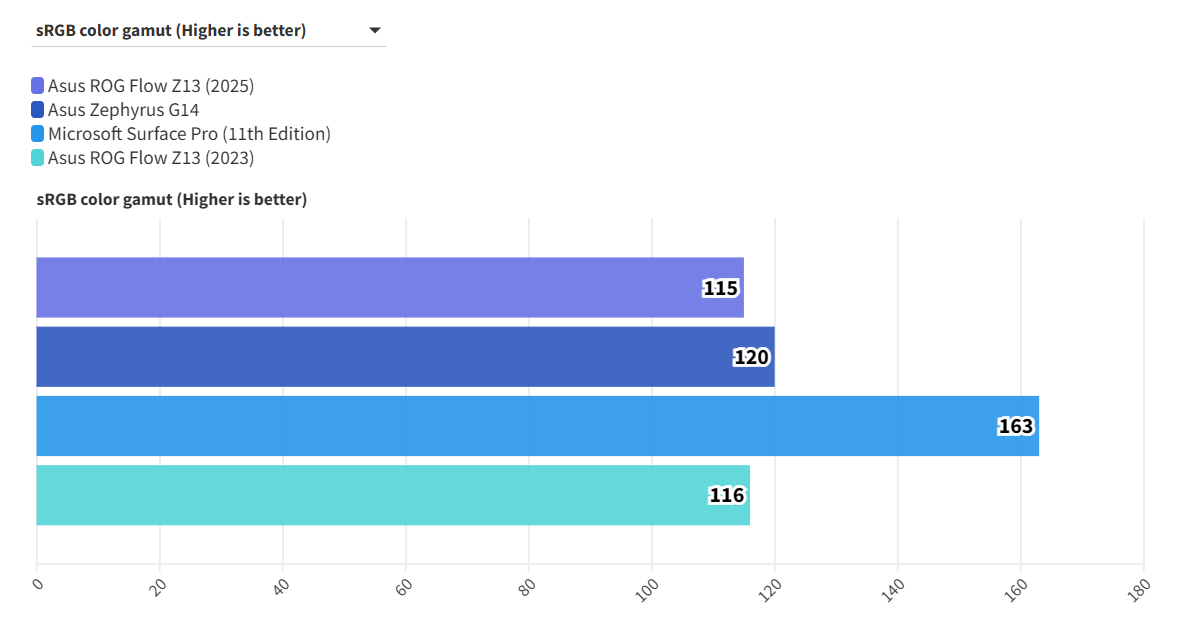Click the purple bar for ROG Flow Z13 2025
The image size is (1184, 625).
370,288
